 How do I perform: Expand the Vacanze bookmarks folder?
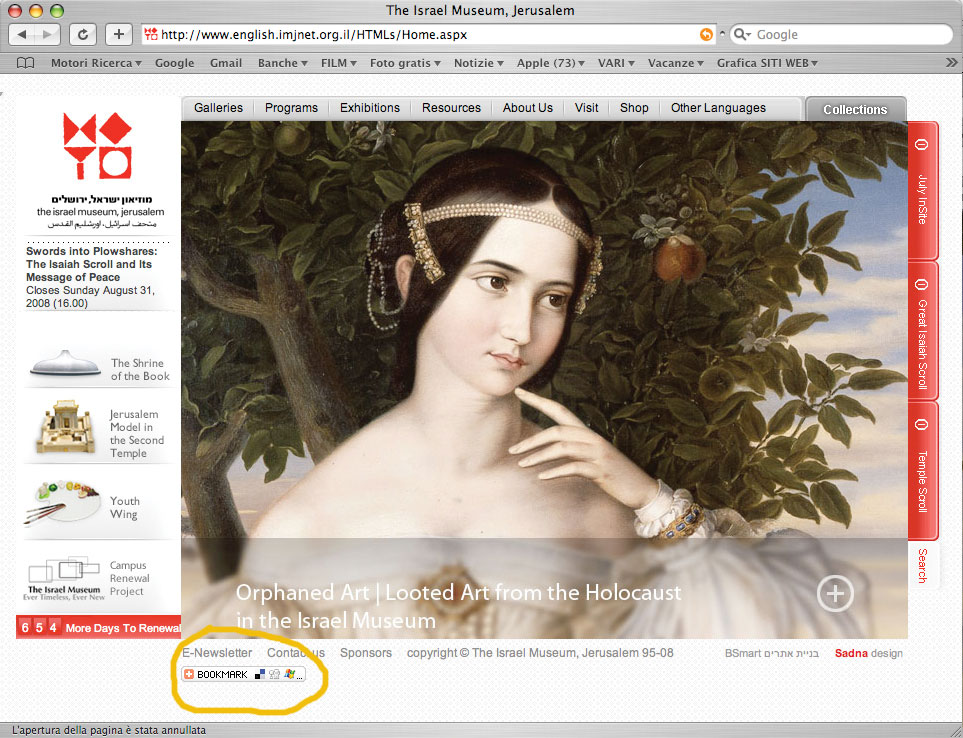(x=676, y=63)
